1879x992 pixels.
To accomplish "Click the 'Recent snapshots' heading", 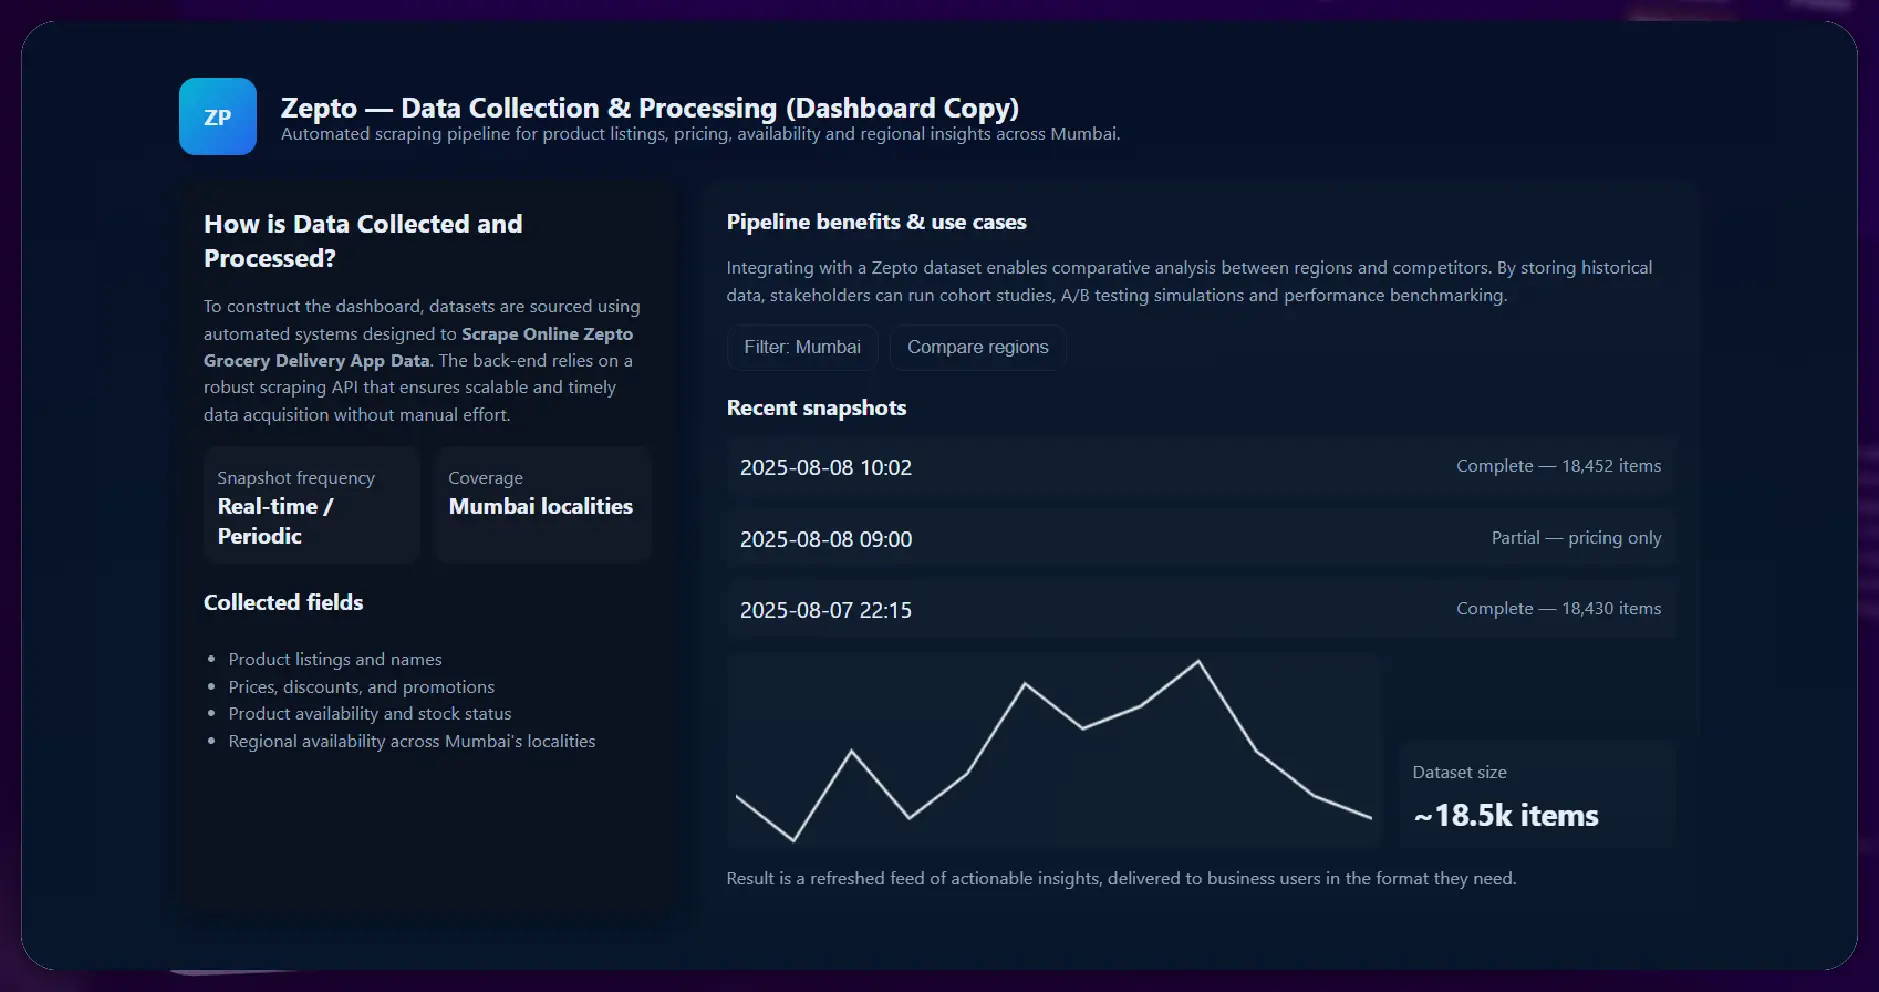I will (816, 408).
